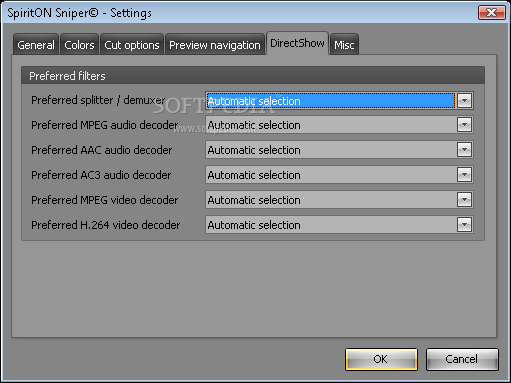Click the Preferred AC3 audio decoder label
This screenshot has width=511, height=383.
tap(101, 175)
